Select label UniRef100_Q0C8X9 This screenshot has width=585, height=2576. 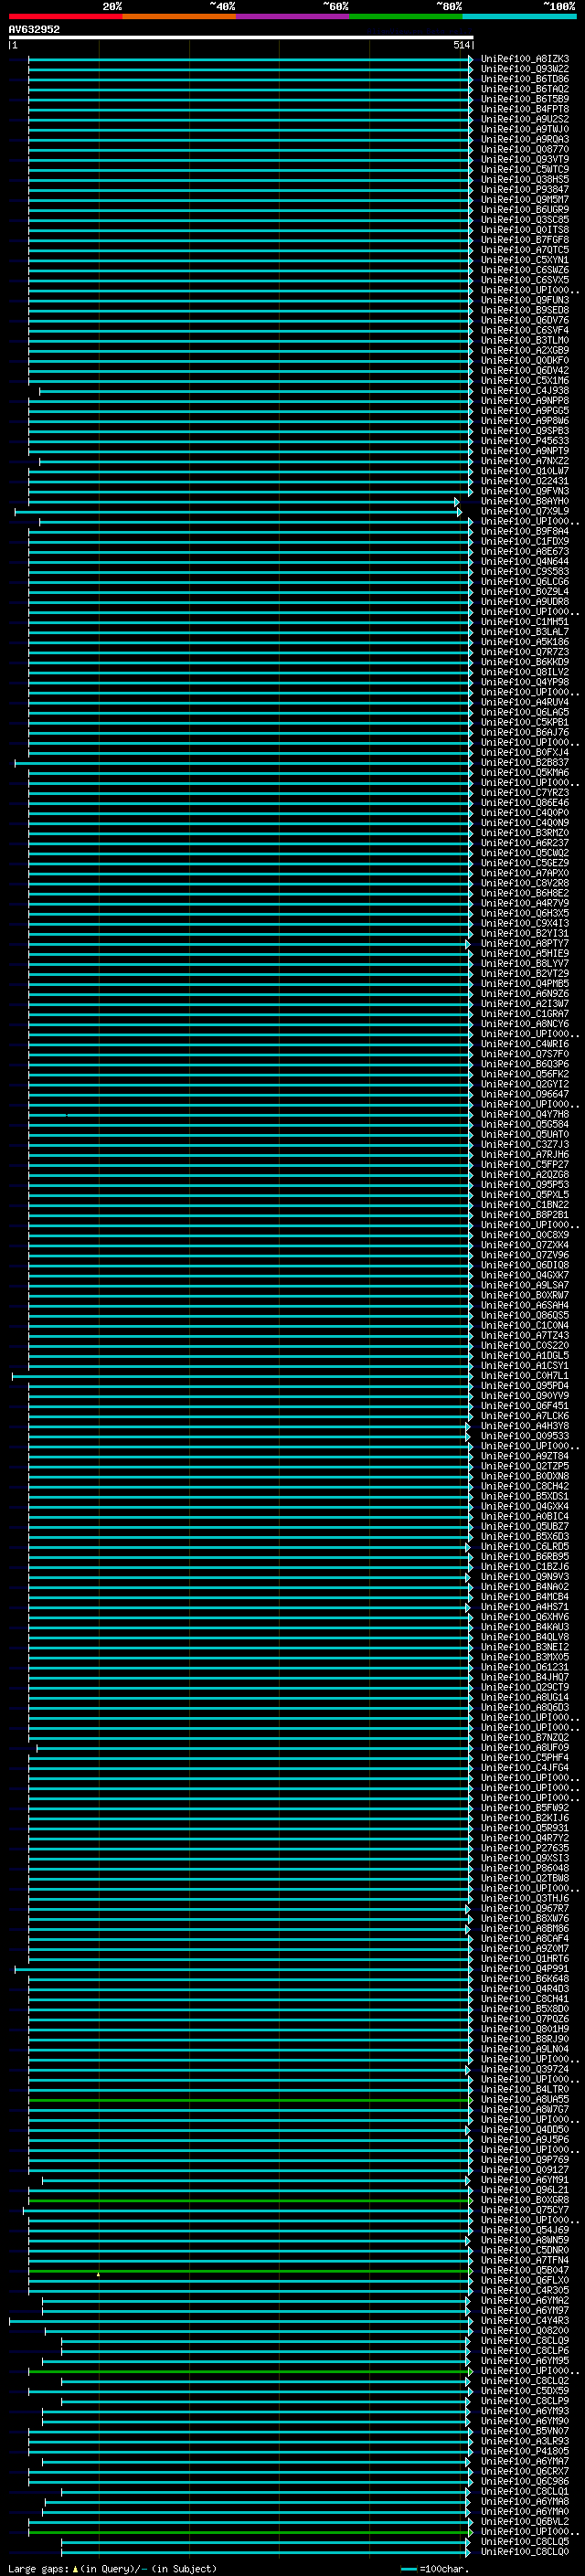(525, 1235)
